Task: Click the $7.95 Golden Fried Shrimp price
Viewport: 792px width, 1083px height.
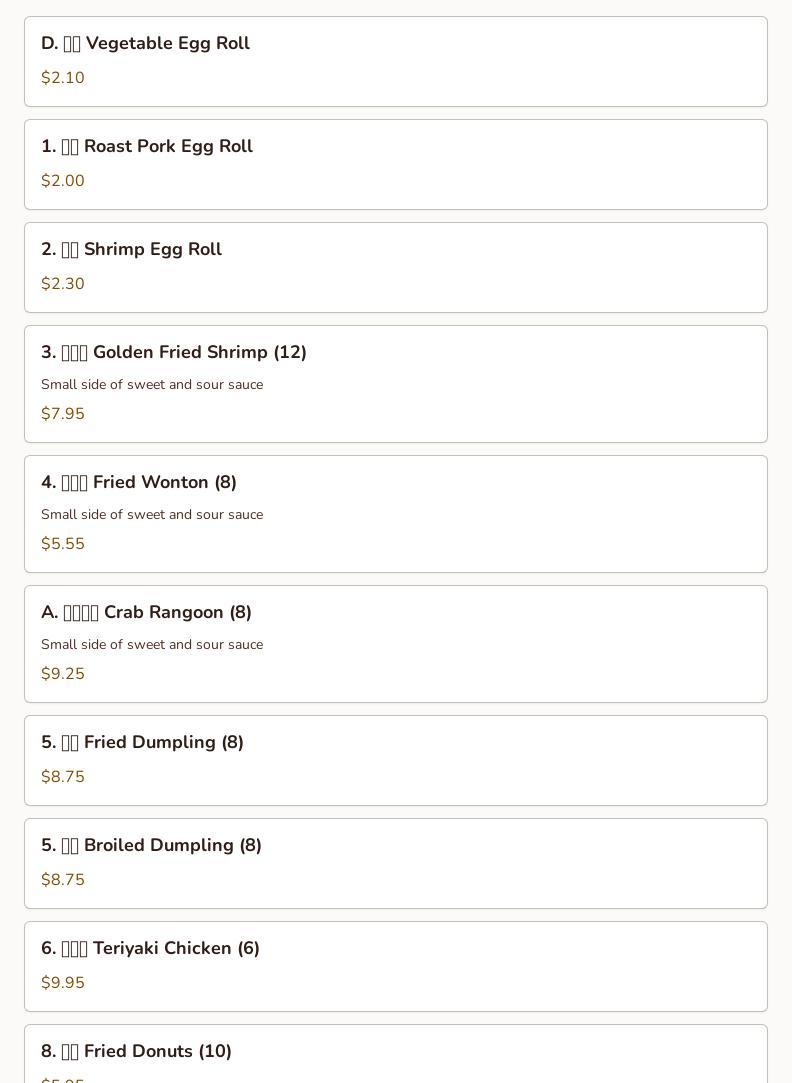Action: [x=63, y=414]
